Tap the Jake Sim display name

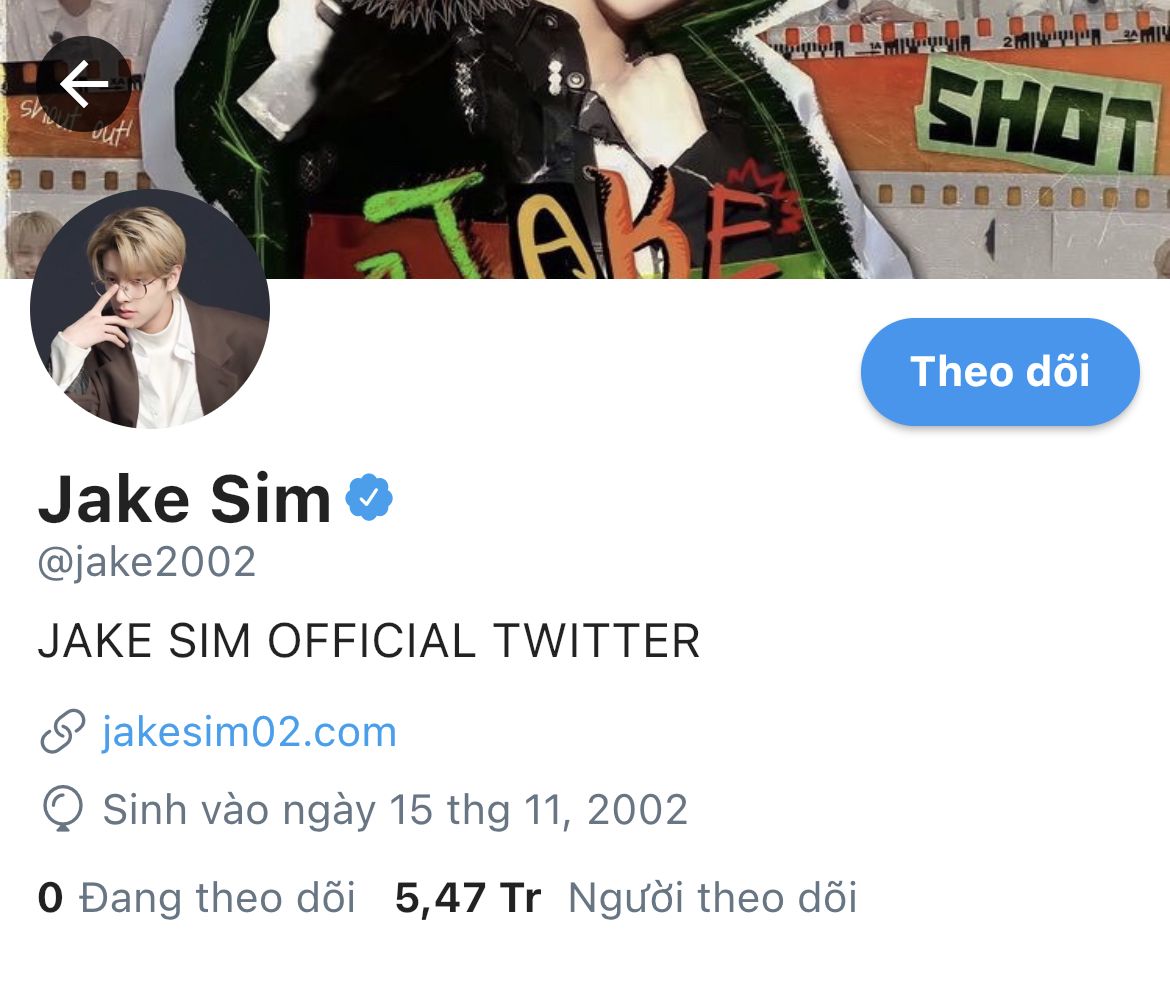click(x=184, y=499)
